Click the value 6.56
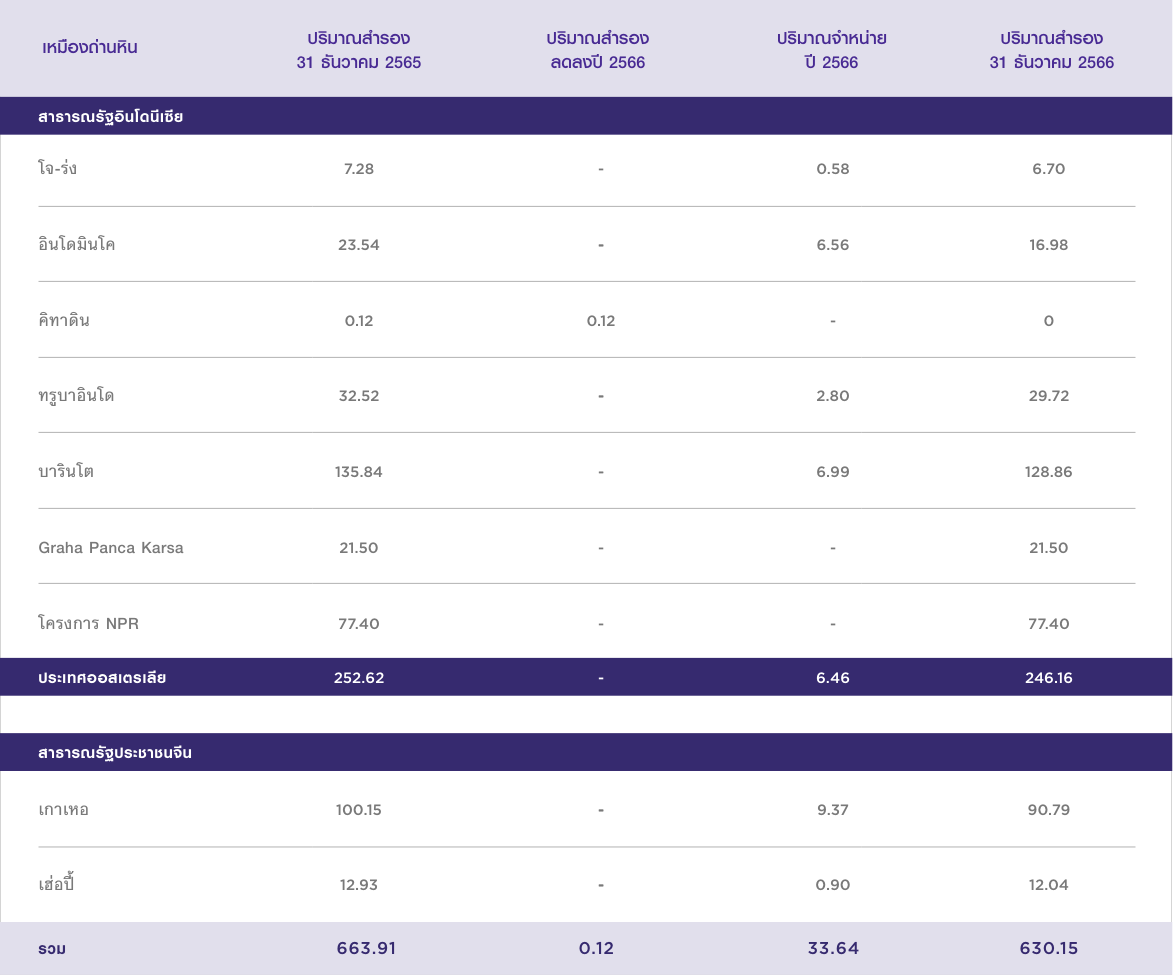Viewport: 1173px width, 975px height. click(x=833, y=245)
